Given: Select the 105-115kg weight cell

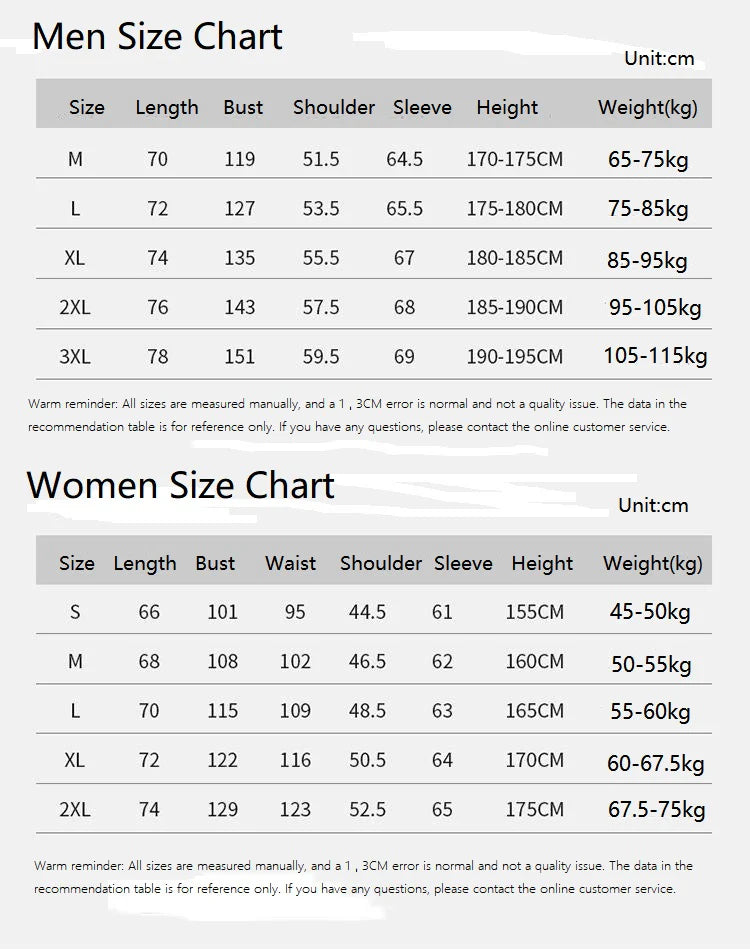Looking at the screenshot, I should (x=655, y=356).
